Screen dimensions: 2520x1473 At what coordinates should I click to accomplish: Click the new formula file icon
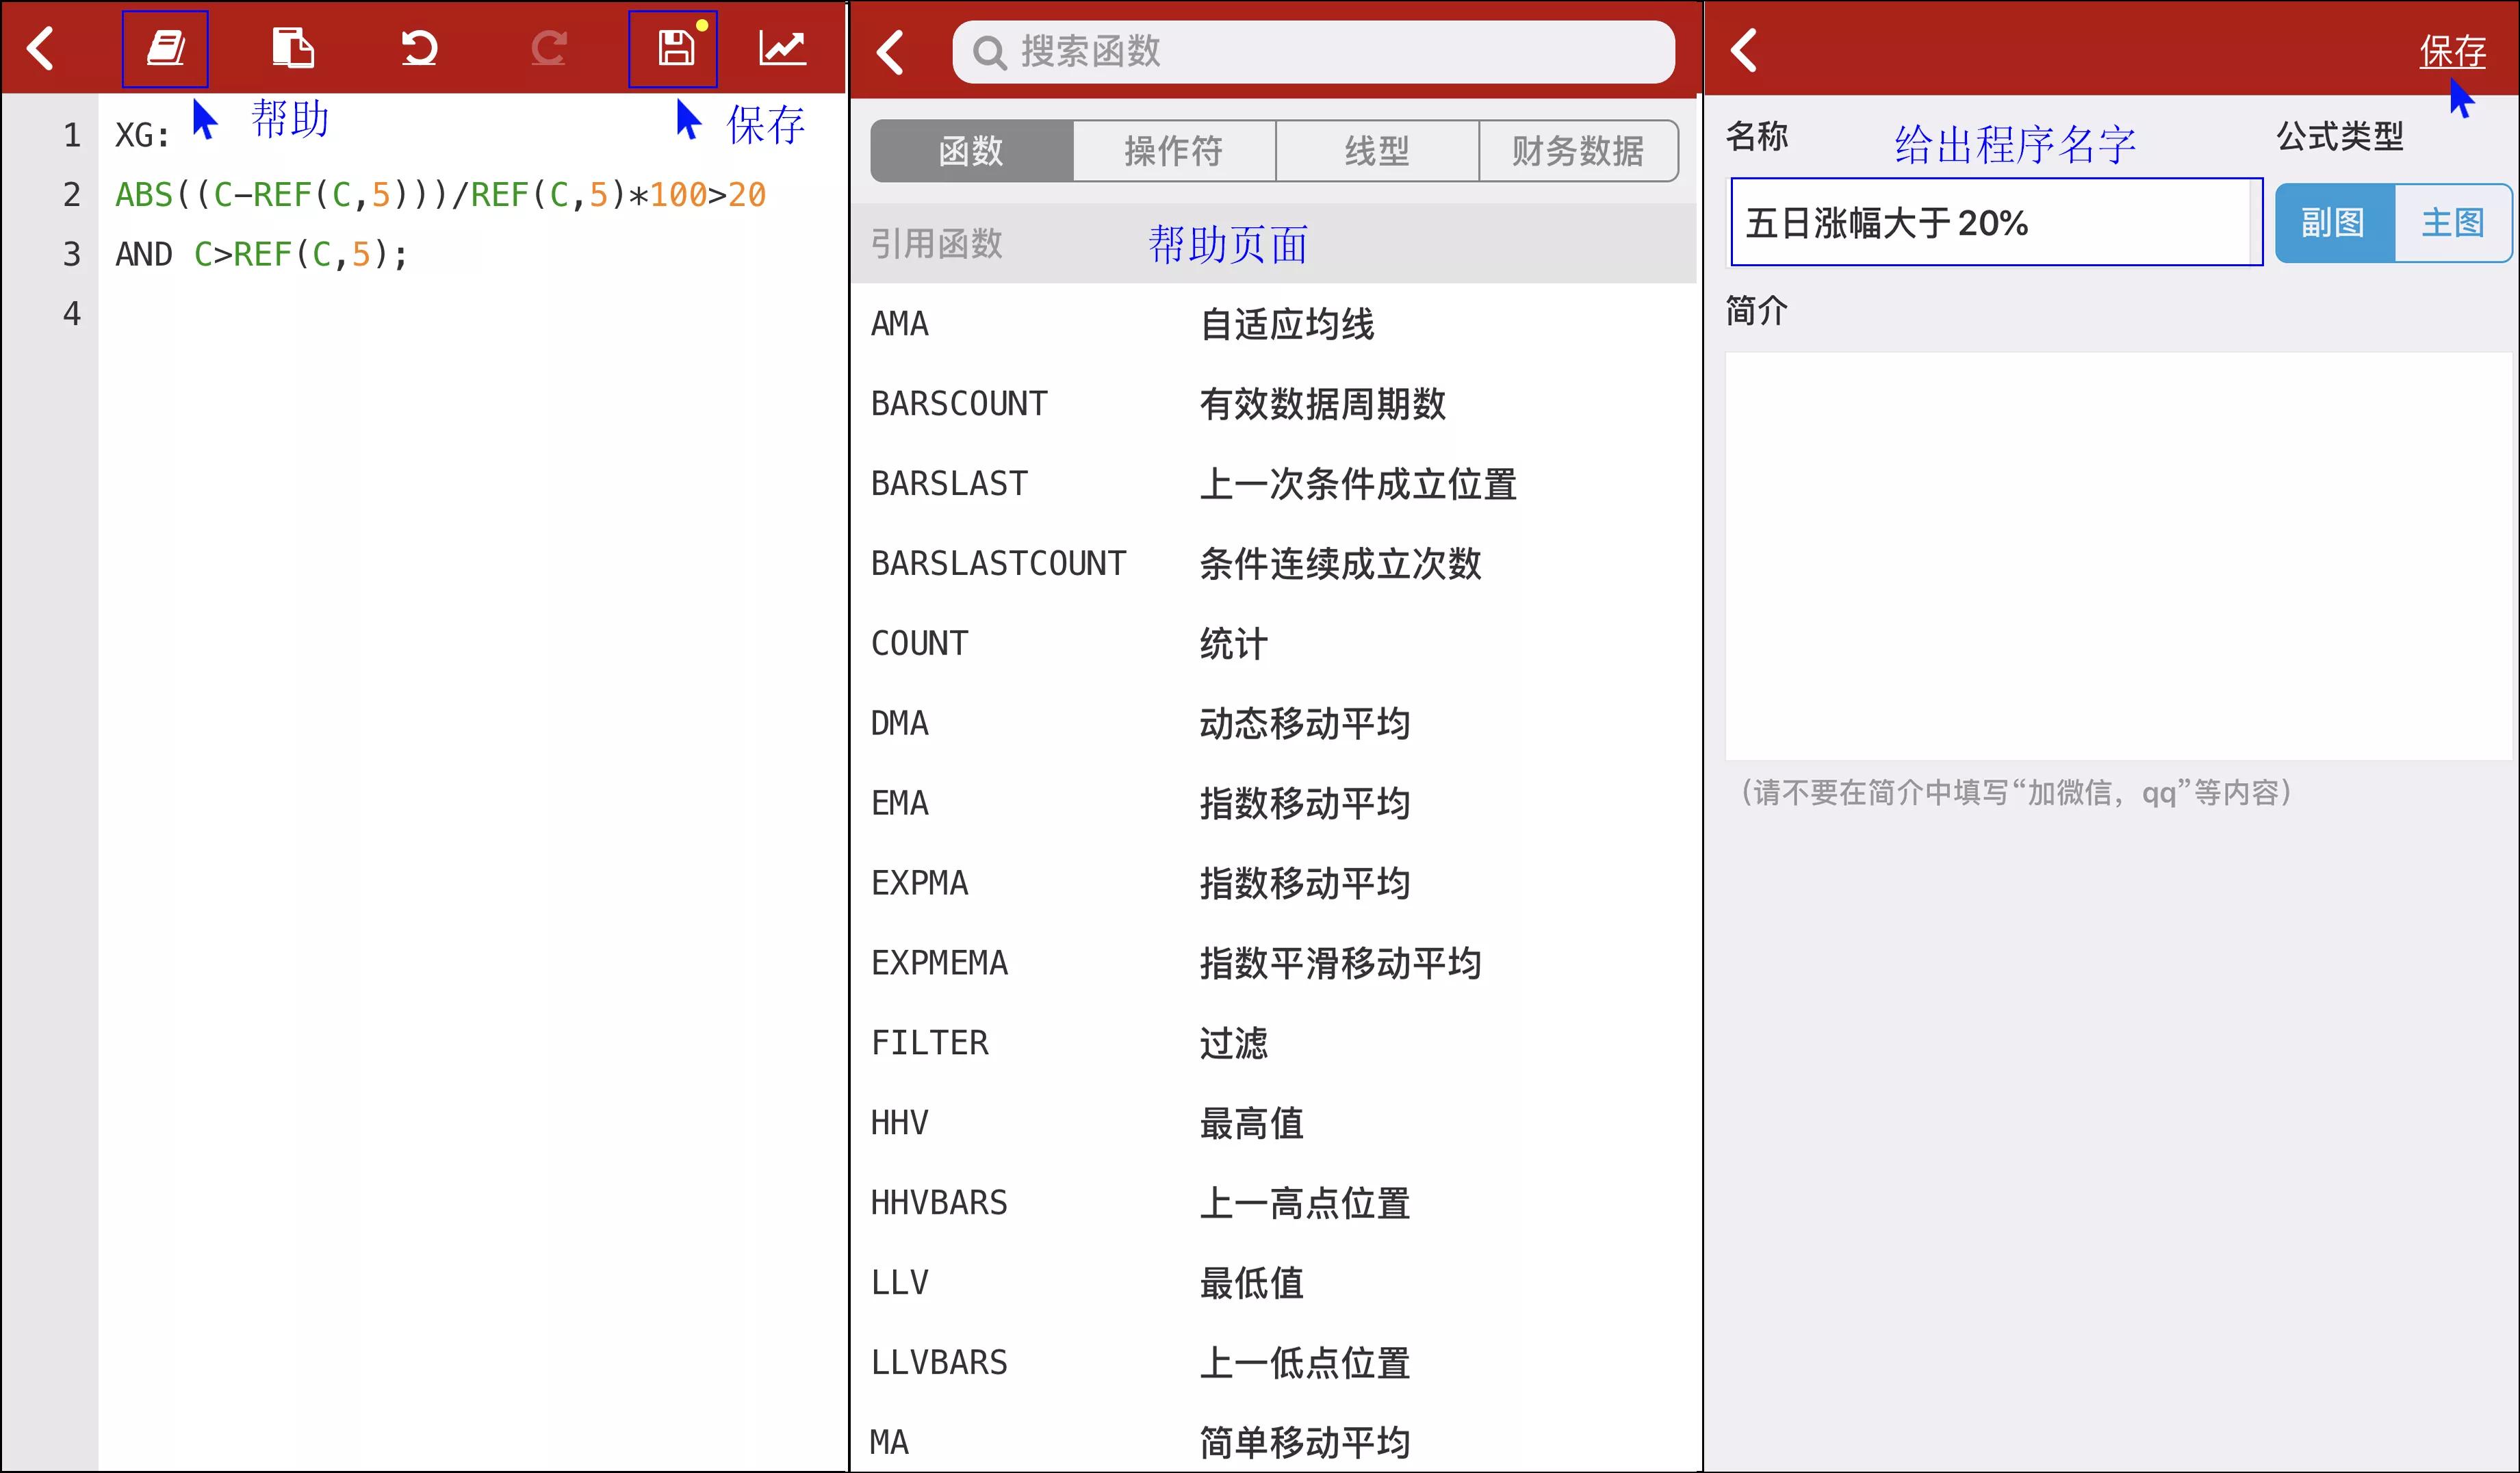click(x=293, y=47)
